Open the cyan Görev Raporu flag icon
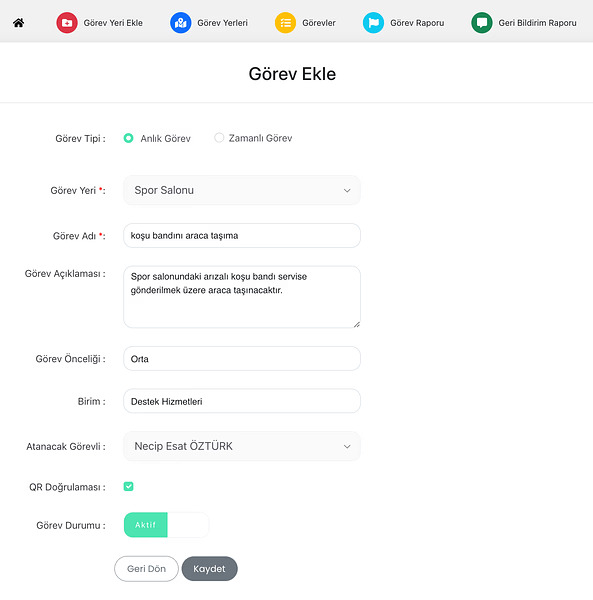This screenshot has width=593, height=600. pyautogui.click(x=373, y=23)
